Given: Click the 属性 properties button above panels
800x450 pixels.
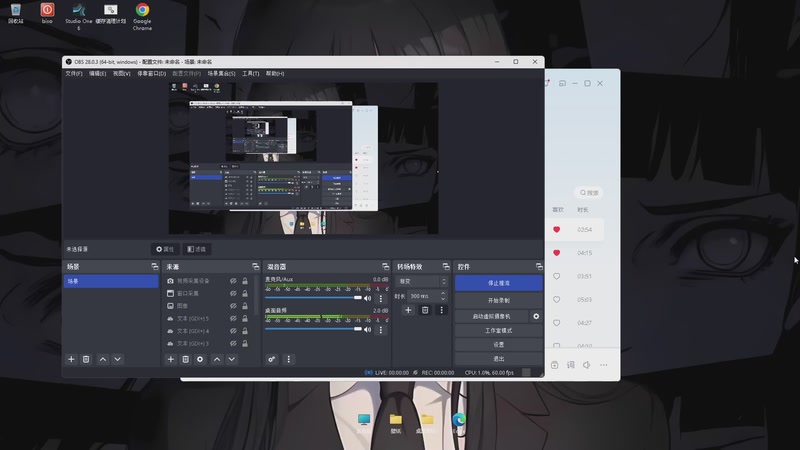Looking at the screenshot, I should [x=165, y=249].
